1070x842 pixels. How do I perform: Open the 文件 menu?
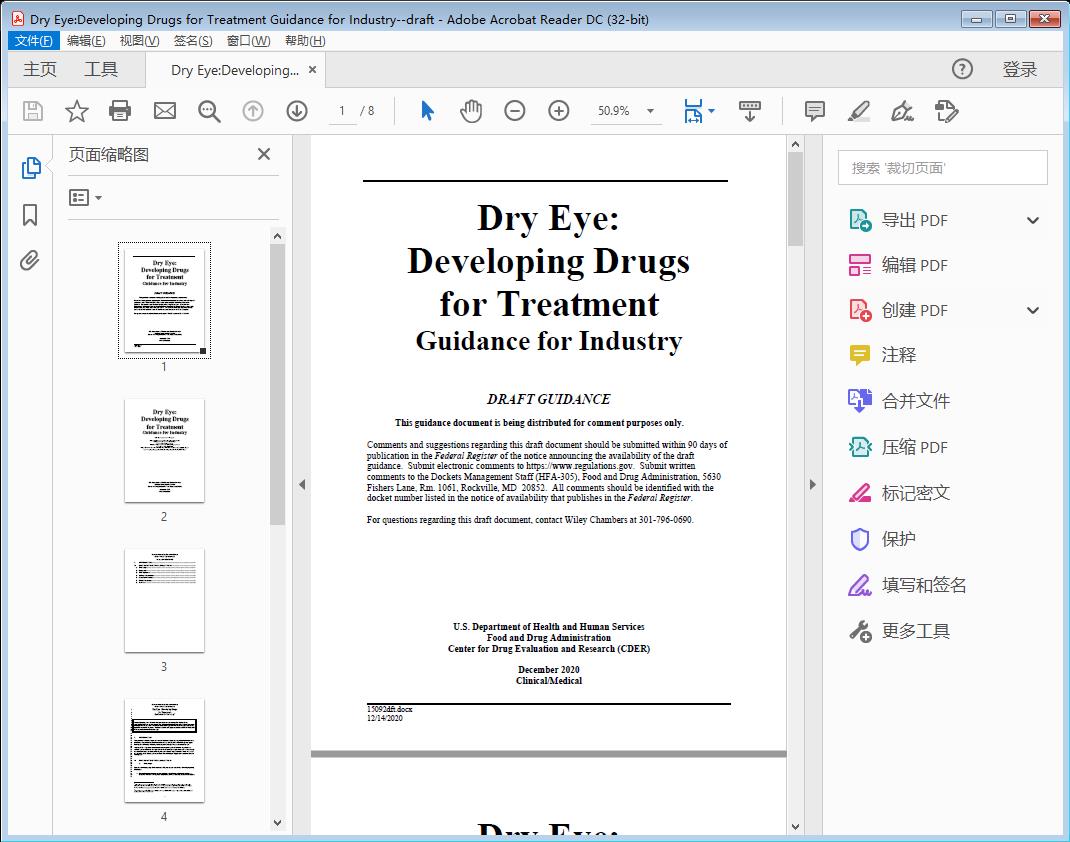pyautogui.click(x=33, y=40)
